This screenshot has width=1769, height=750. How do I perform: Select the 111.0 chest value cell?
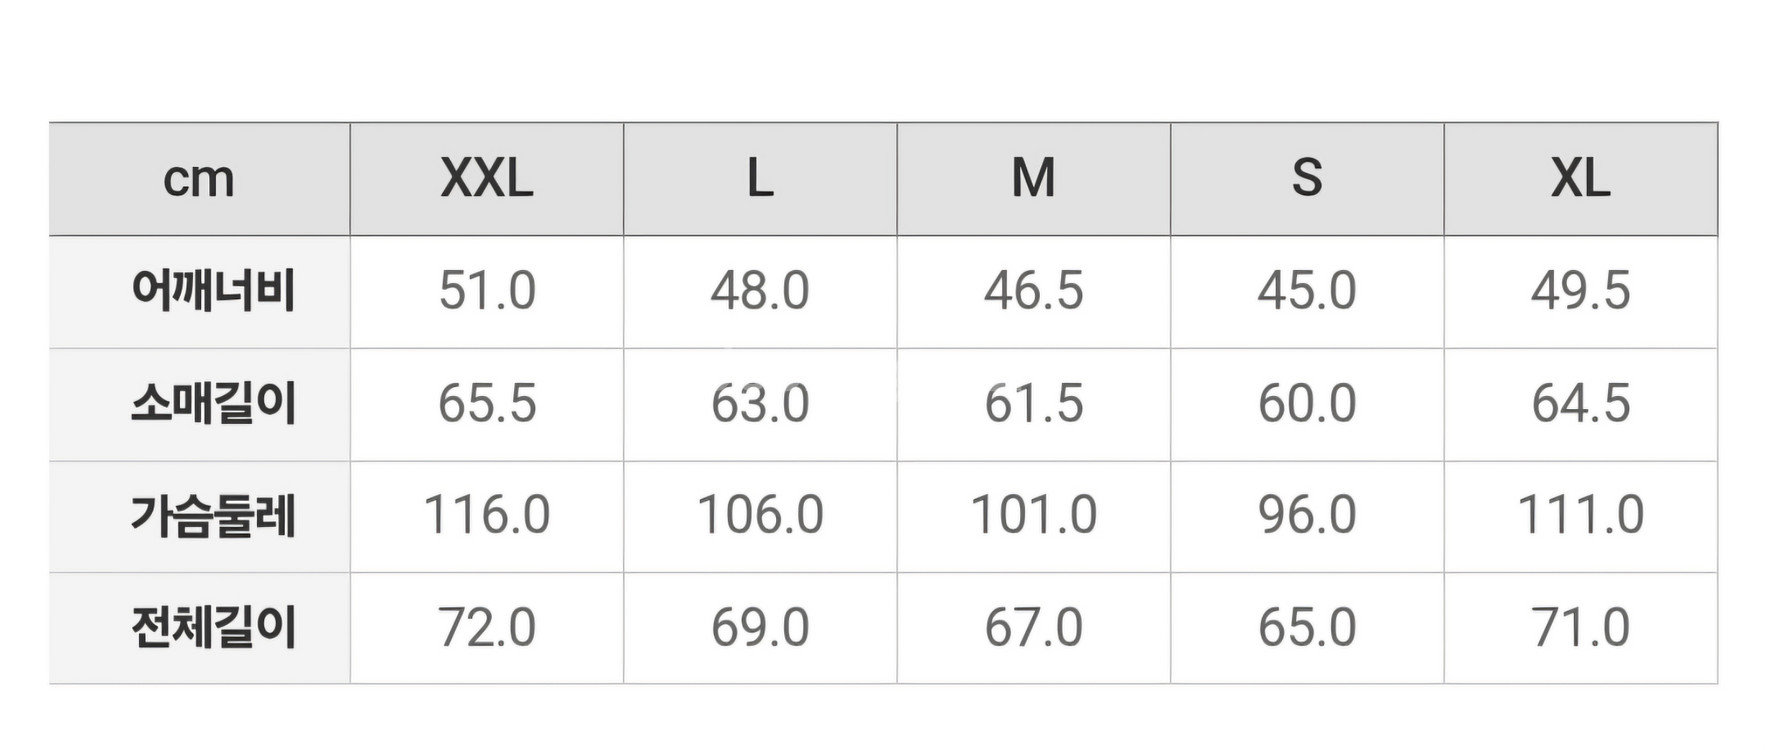pos(1580,516)
